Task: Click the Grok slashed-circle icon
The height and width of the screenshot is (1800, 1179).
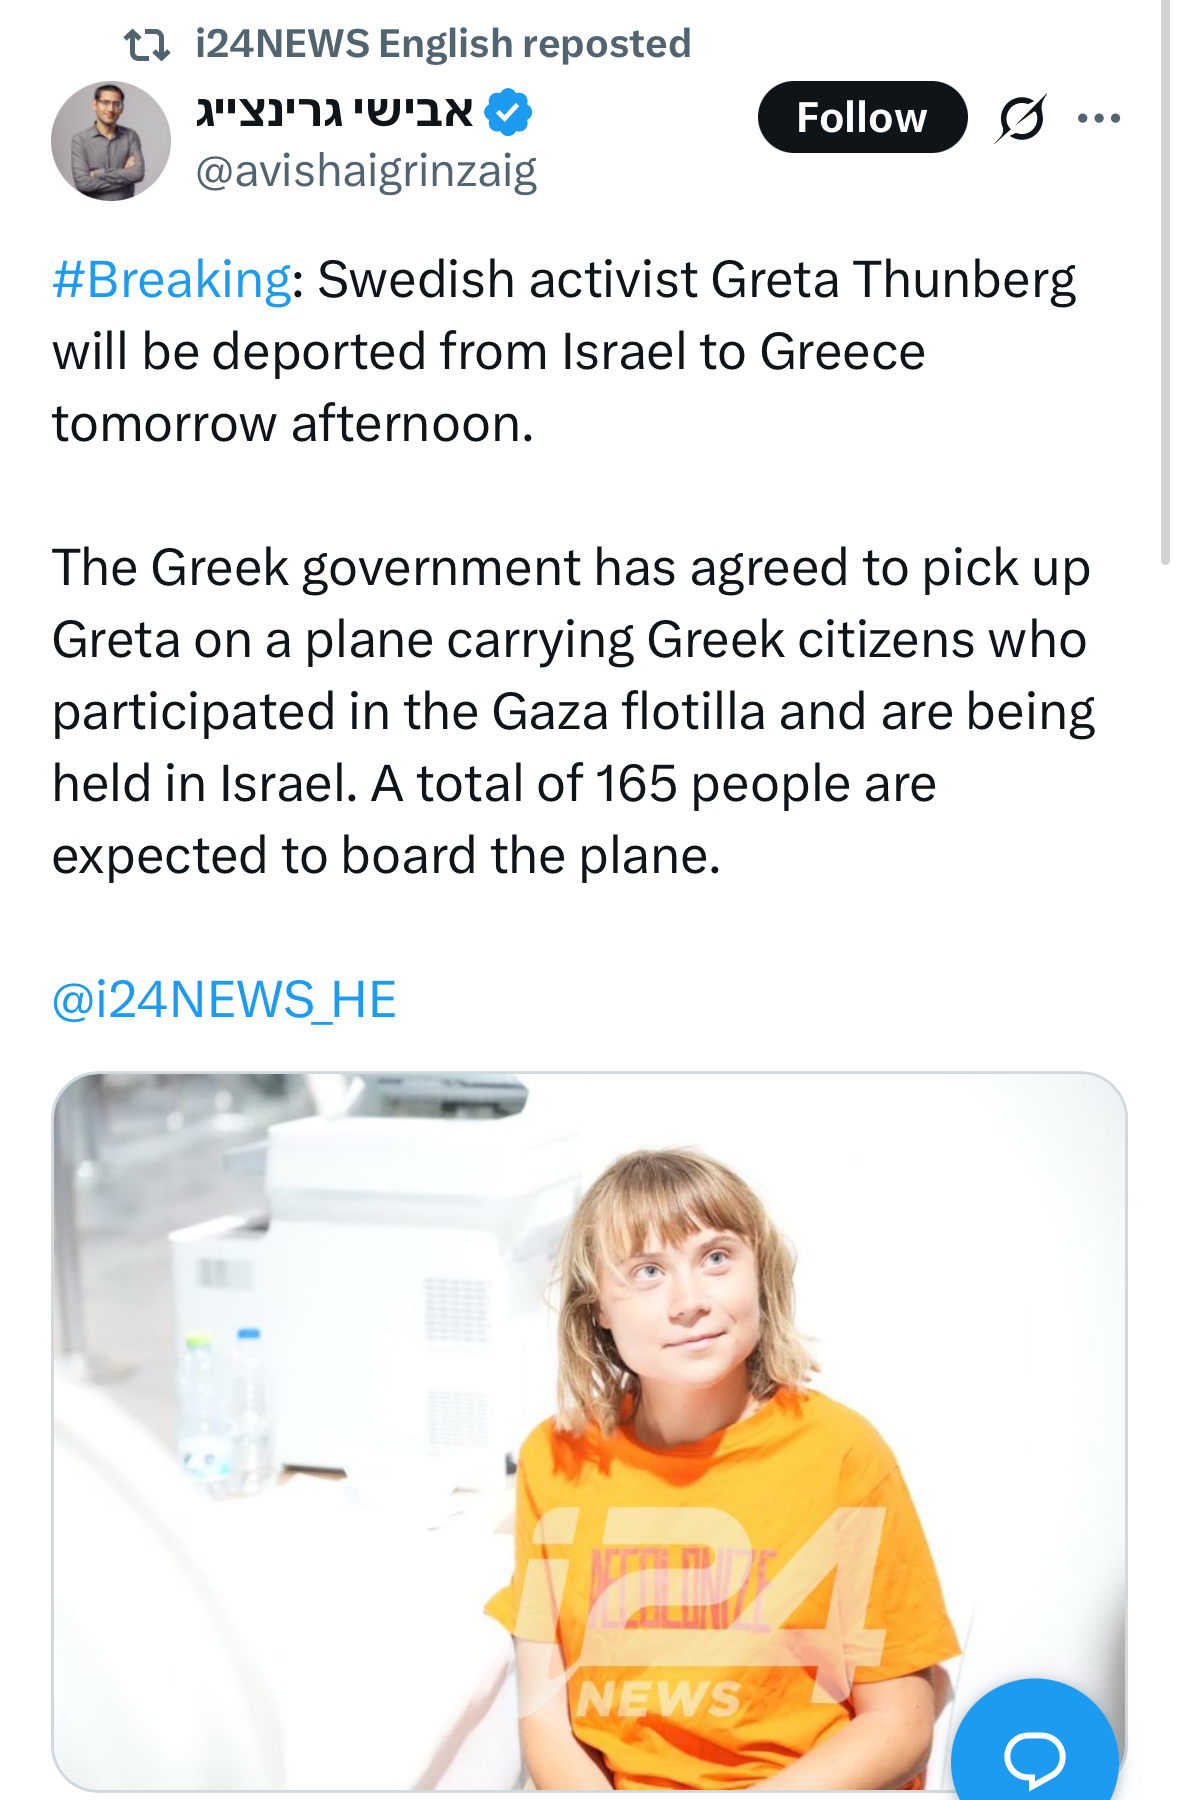Action: coord(1021,118)
